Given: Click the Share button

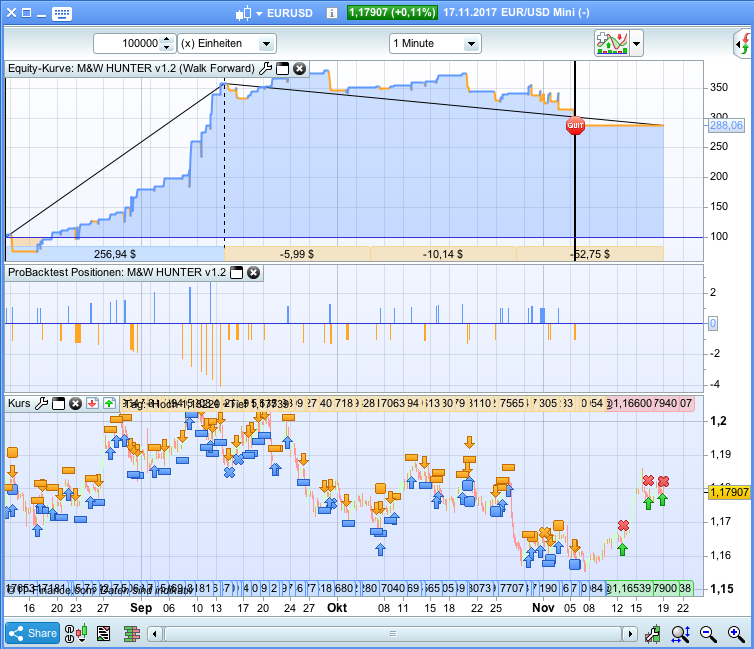Looking at the screenshot, I should (32, 633).
